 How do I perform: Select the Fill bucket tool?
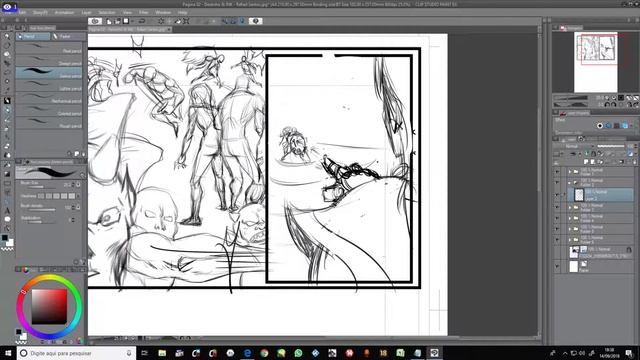(7, 165)
